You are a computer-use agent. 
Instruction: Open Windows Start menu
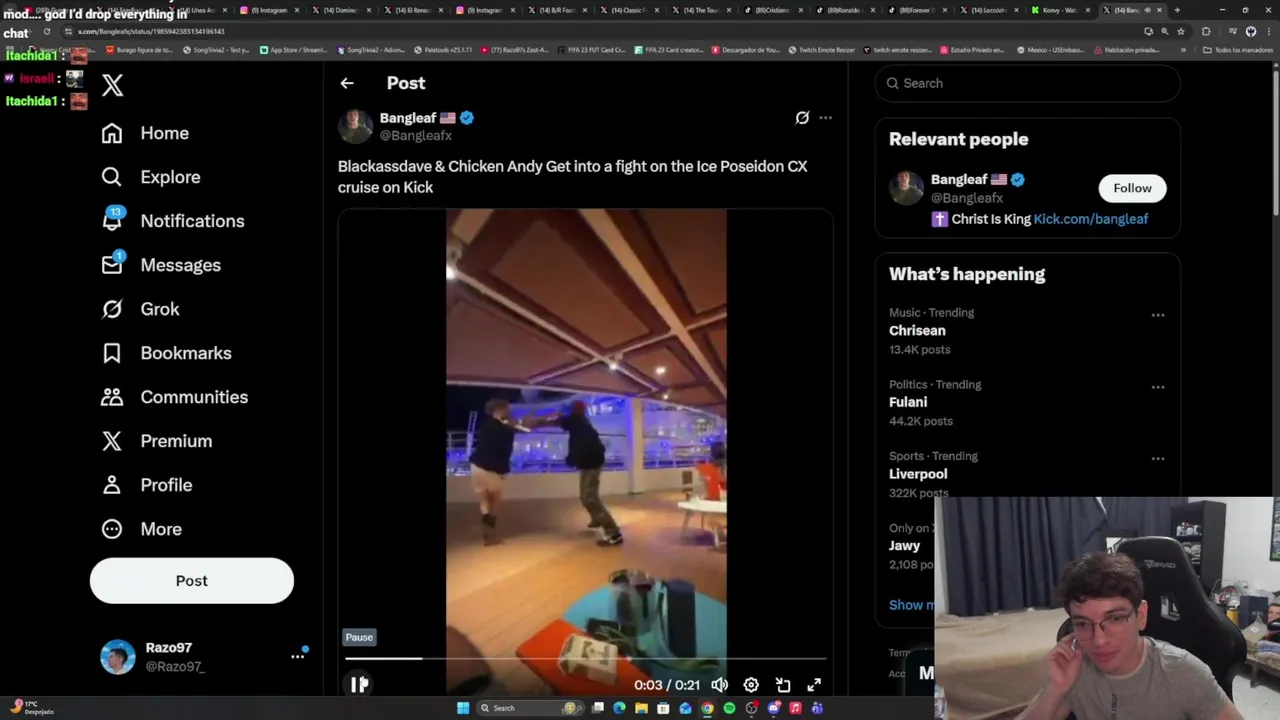tap(463, 708)
